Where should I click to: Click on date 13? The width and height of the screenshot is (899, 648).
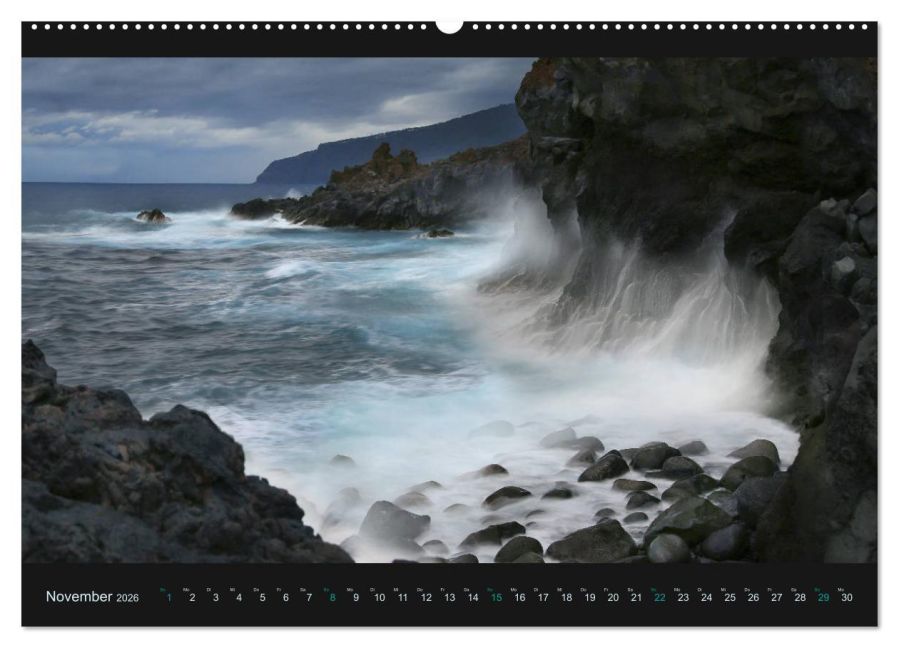pyautogui.click(x=449, y=598)
